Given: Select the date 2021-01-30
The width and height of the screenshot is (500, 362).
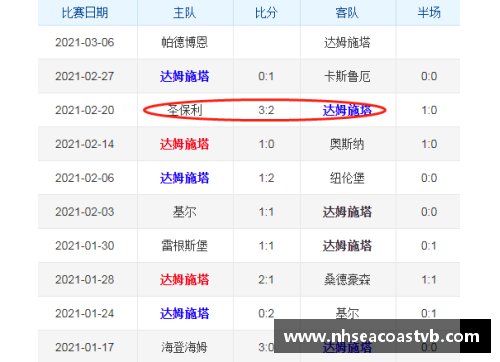Looking at the screenshot, I should (85, 246).
